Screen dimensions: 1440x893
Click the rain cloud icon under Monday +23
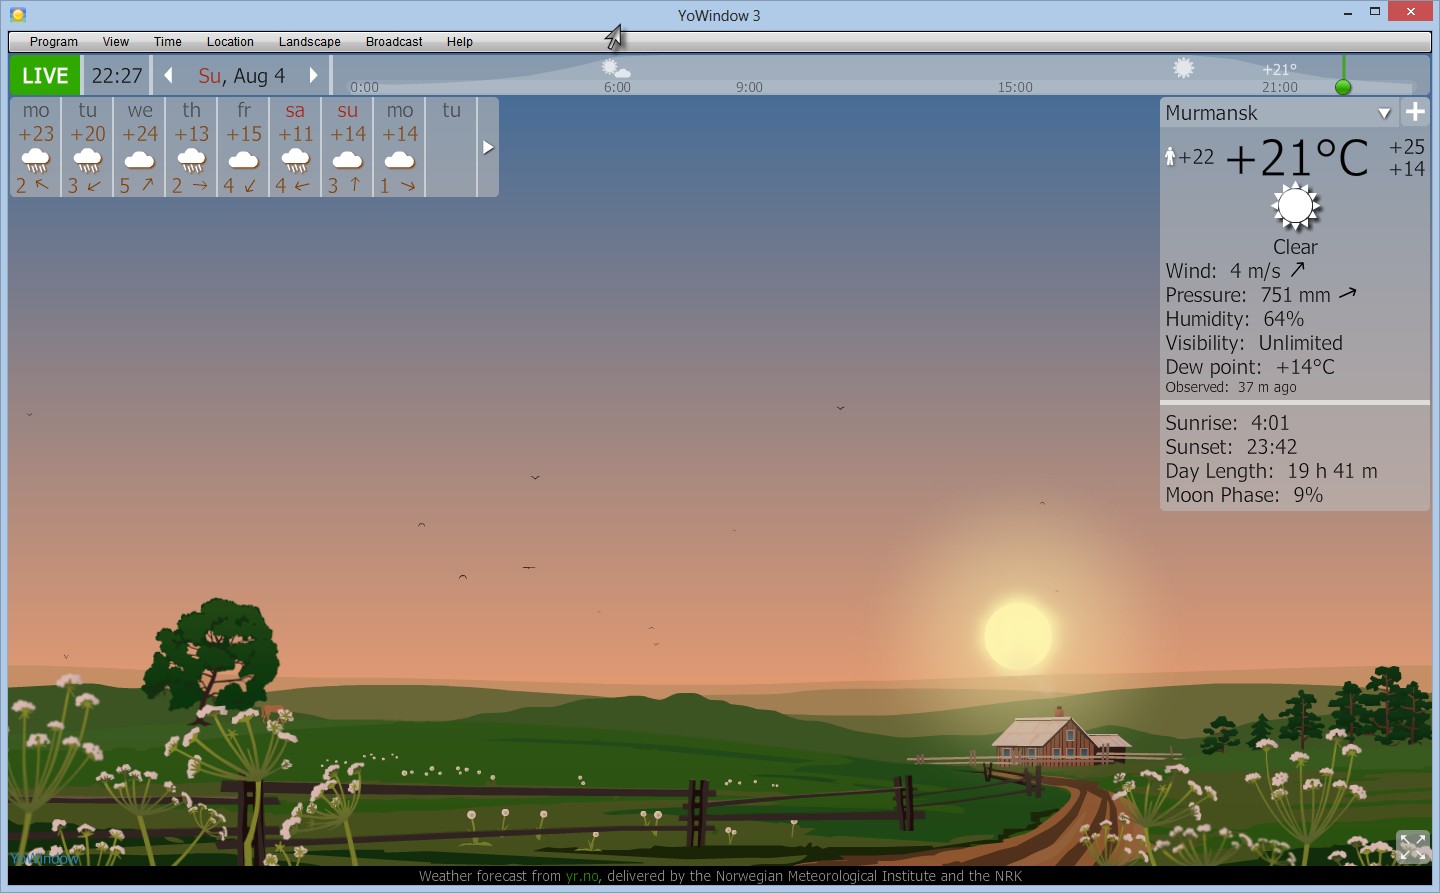[36, 160]
